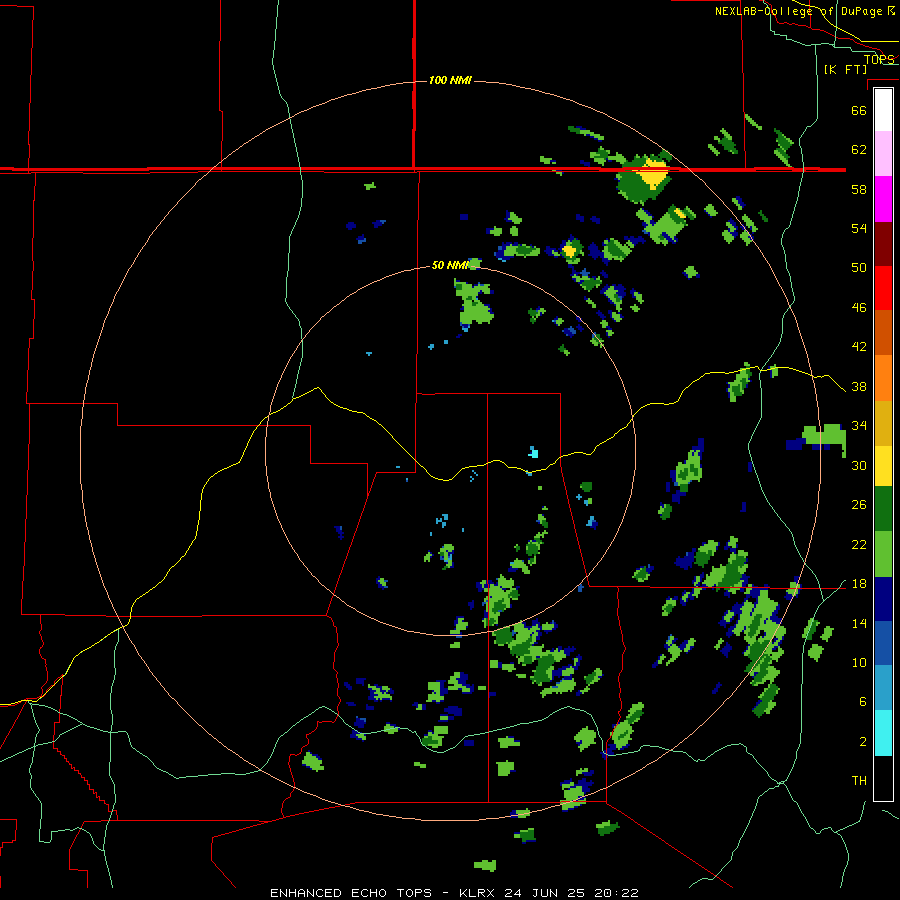
Task: Select the 50 legend value
Action: click(x=859, y=267)
